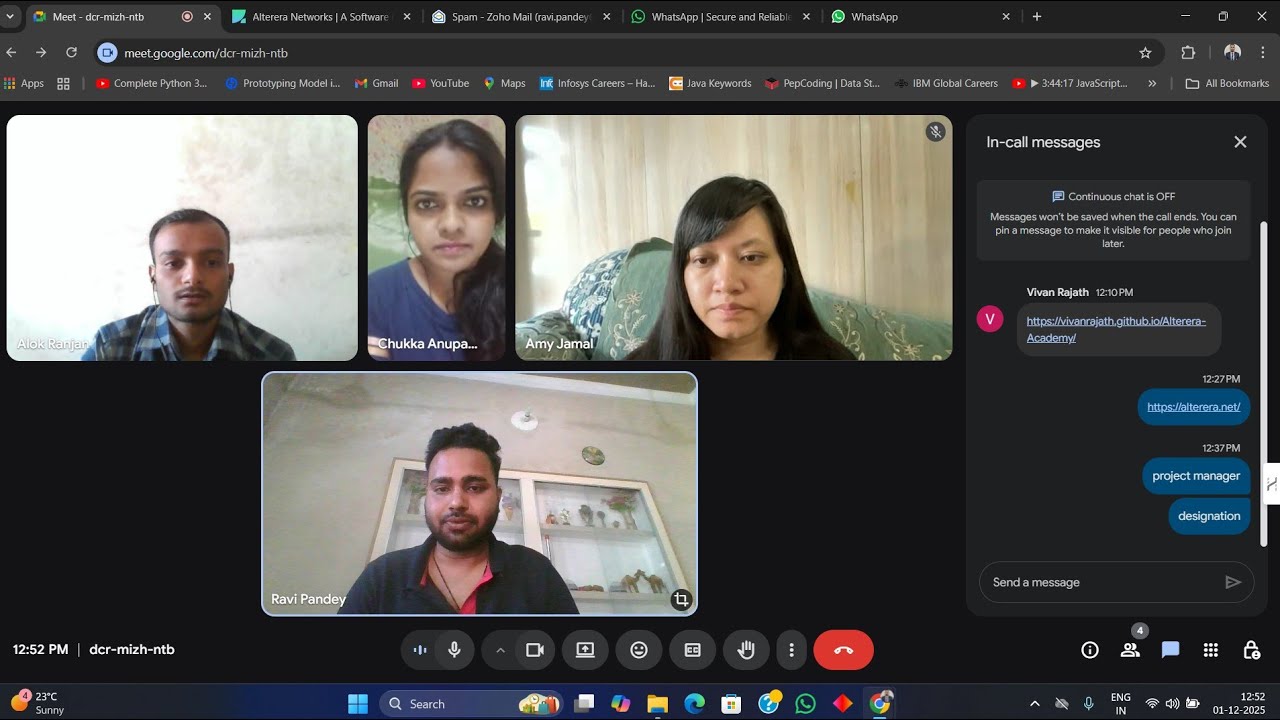The width and height of the screenshot is (1280, 720).
Task: Click the 'project manager' chat message
Action: click(x=1196, y=476)
